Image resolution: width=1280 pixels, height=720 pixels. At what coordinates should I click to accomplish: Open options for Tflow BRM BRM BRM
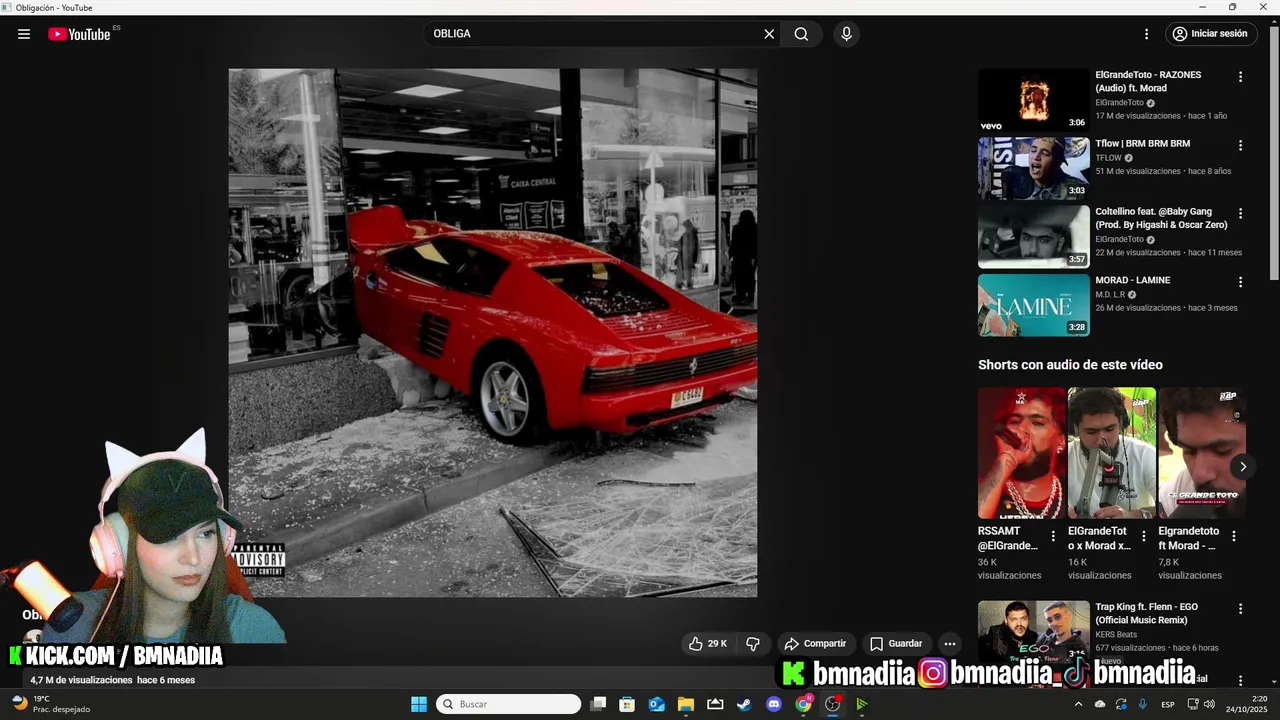pyautogui.click(x=1240, y=145)
